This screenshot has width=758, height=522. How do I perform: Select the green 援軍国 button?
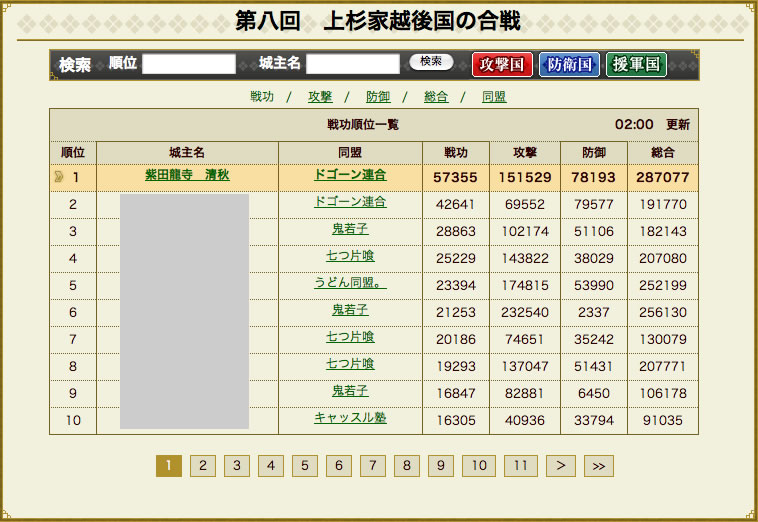point(636,65)
